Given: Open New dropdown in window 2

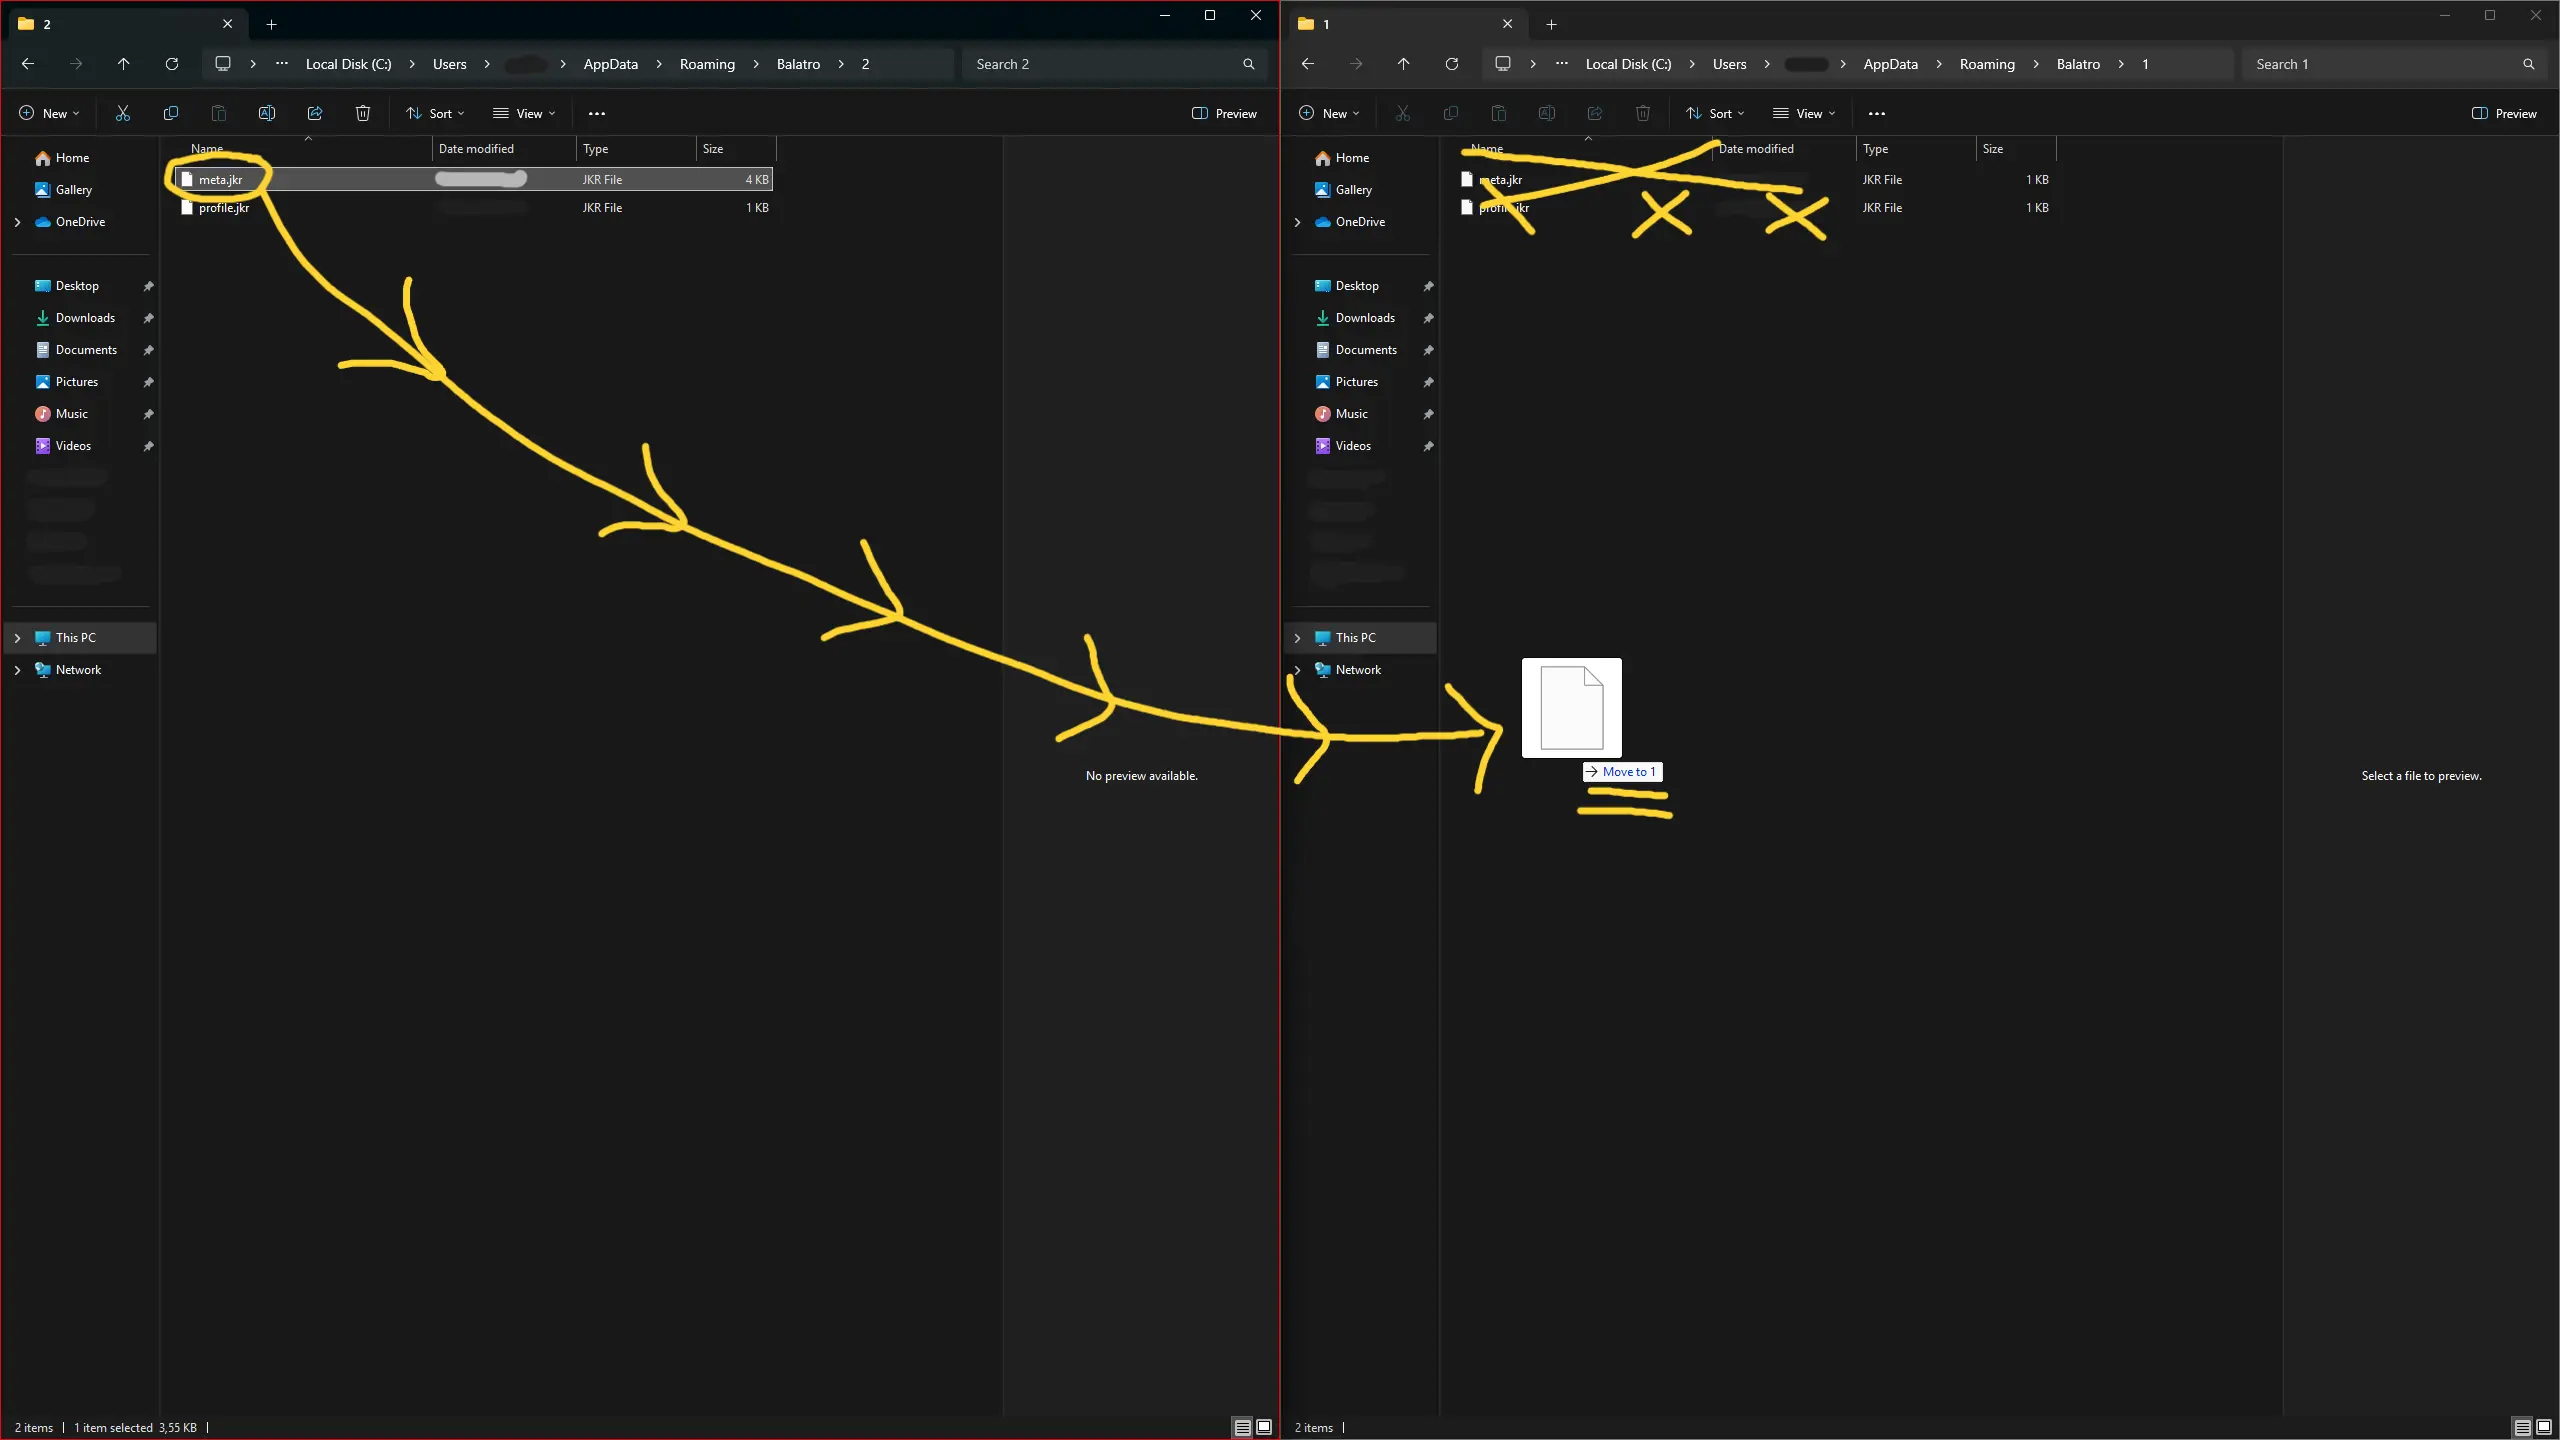Looking at the screenshot, I should coord(49,113).
